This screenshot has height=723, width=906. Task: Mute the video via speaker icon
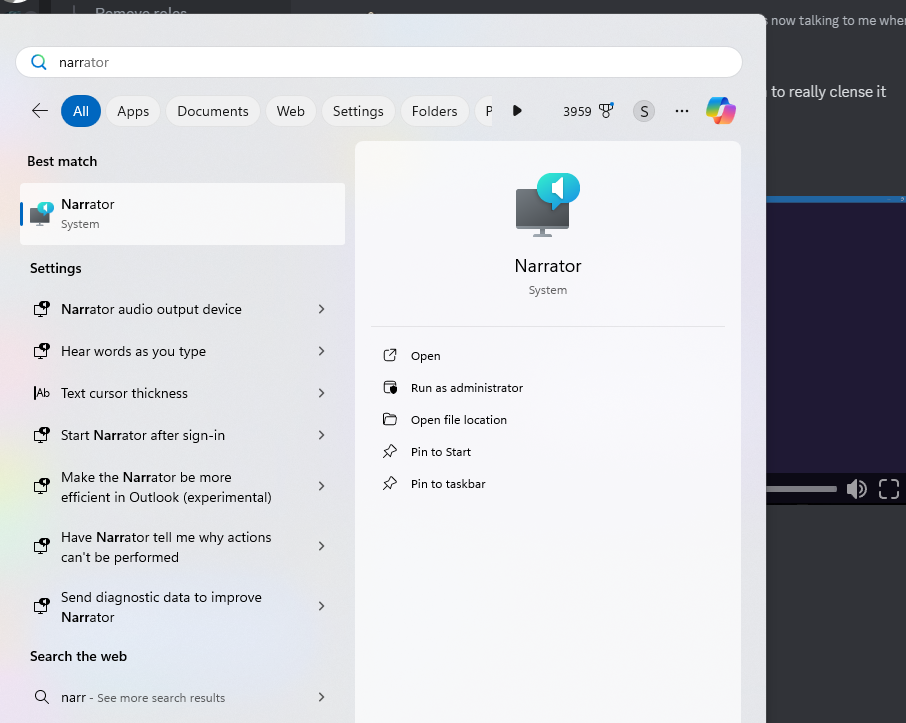click(x=856, y=489)
